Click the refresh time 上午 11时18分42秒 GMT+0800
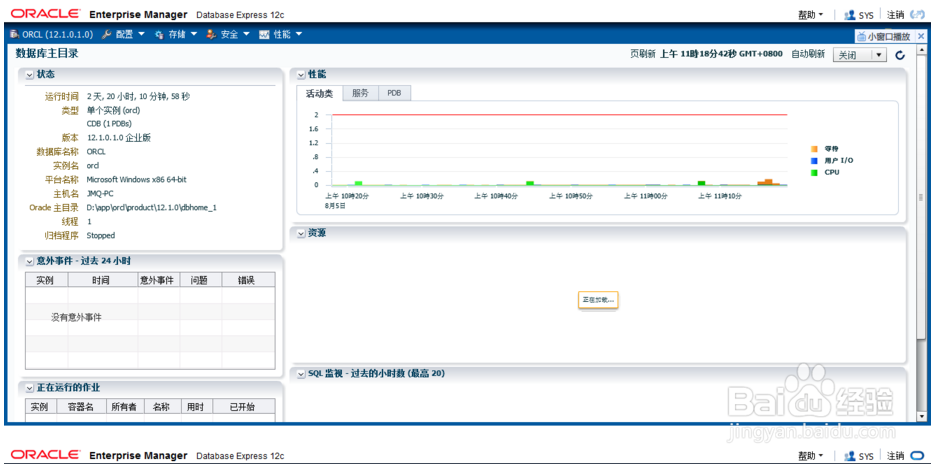948x464 pixels. (721, 54)
